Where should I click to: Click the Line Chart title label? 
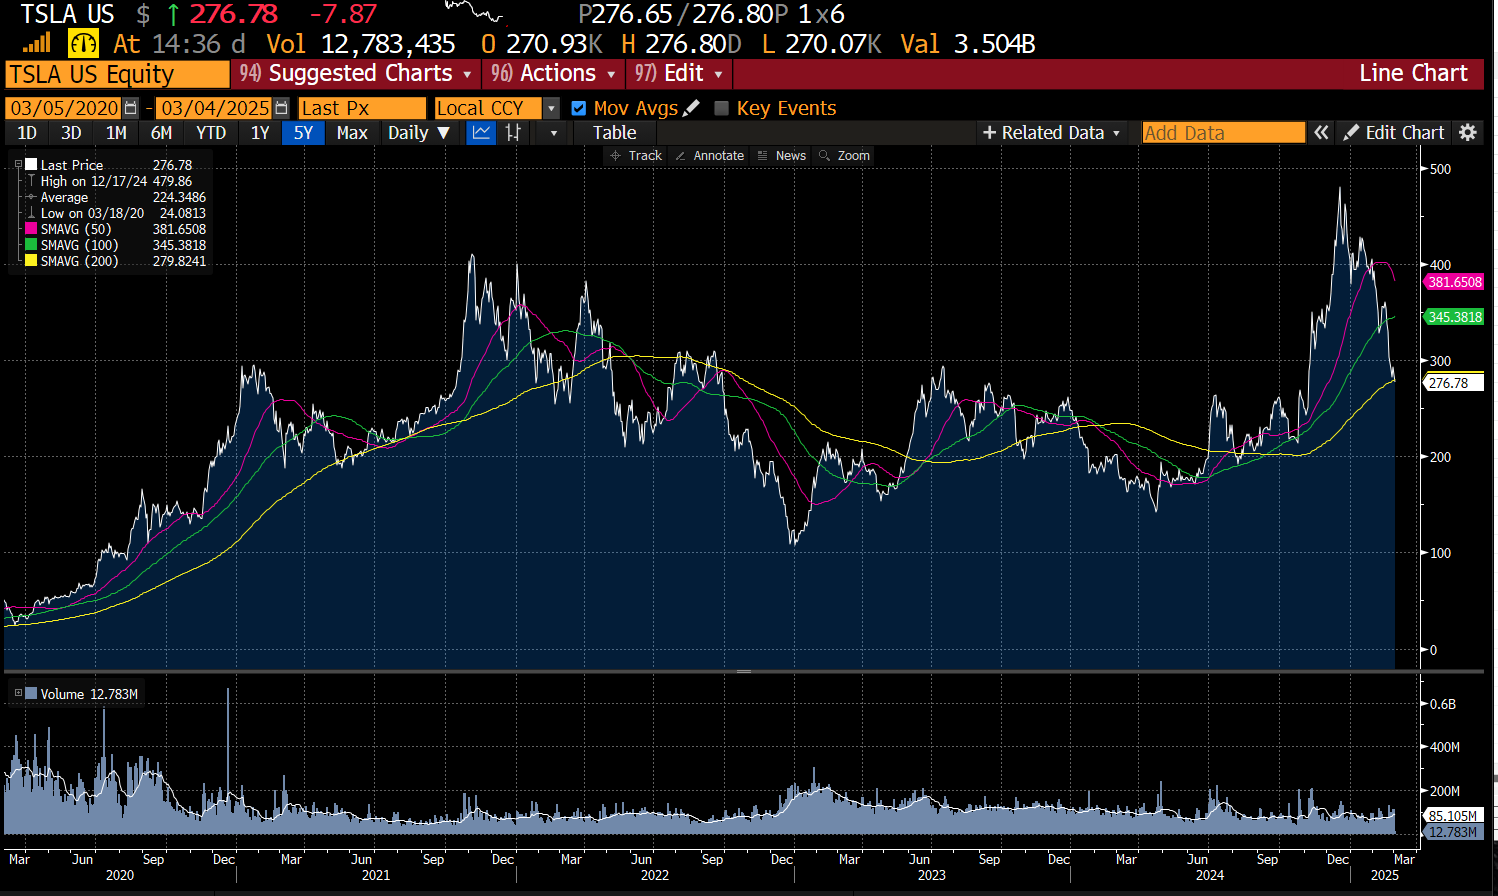(1413, 73)
